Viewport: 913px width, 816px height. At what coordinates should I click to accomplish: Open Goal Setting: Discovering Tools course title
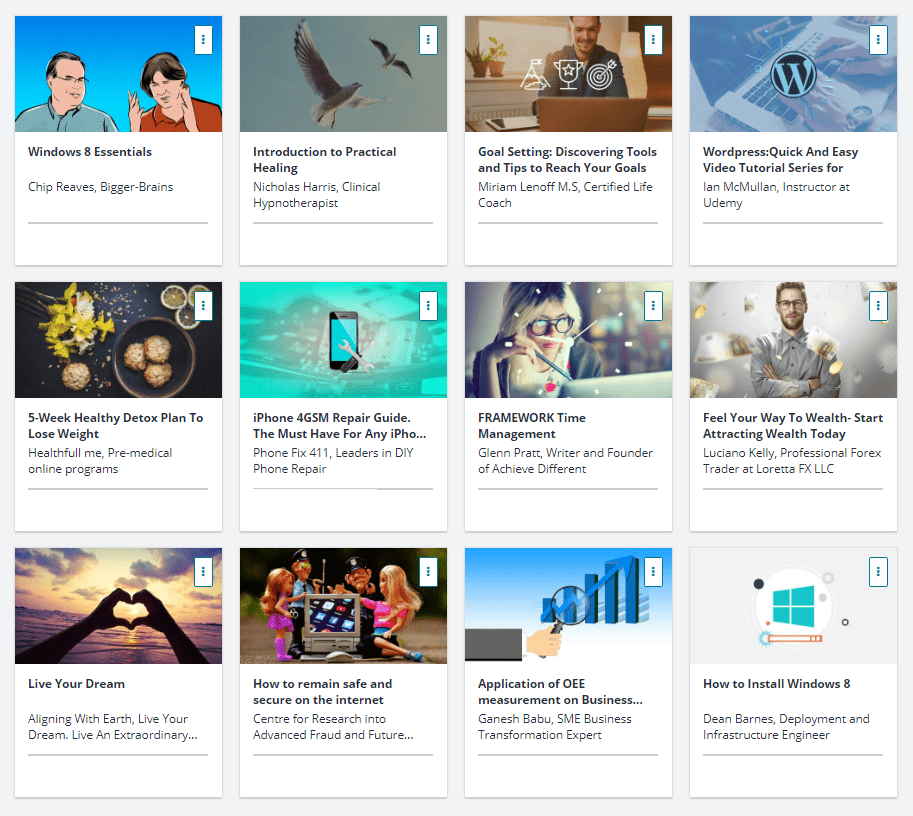coord(567,160)
